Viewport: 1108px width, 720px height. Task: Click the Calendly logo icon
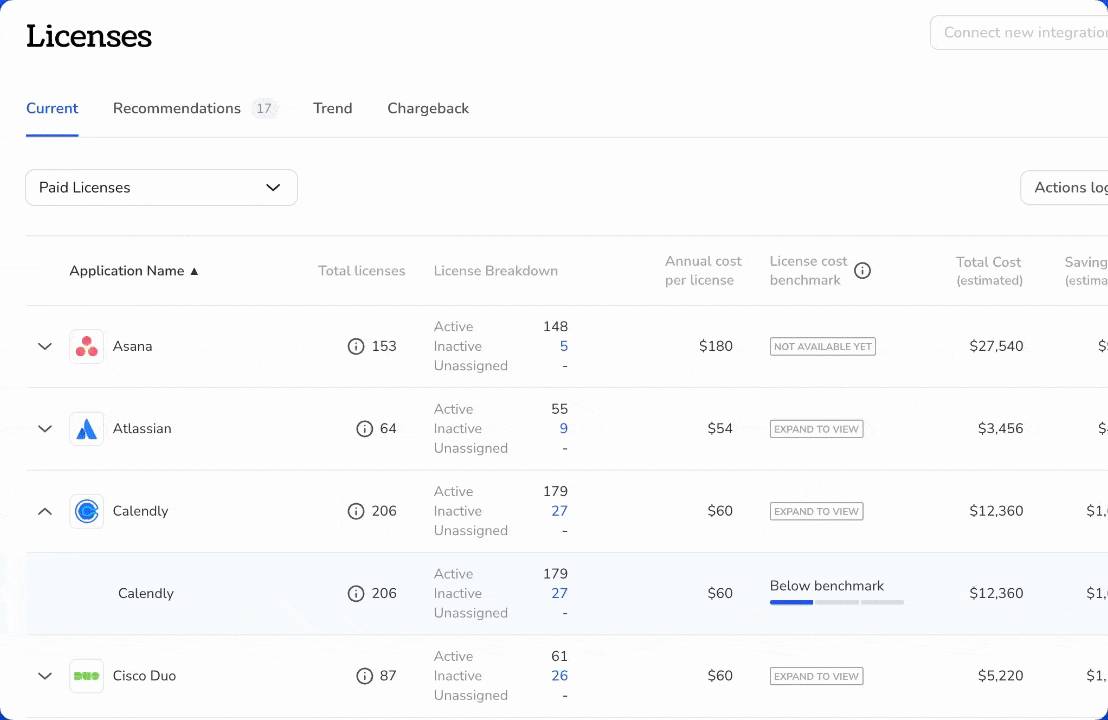tap(86, 511)
